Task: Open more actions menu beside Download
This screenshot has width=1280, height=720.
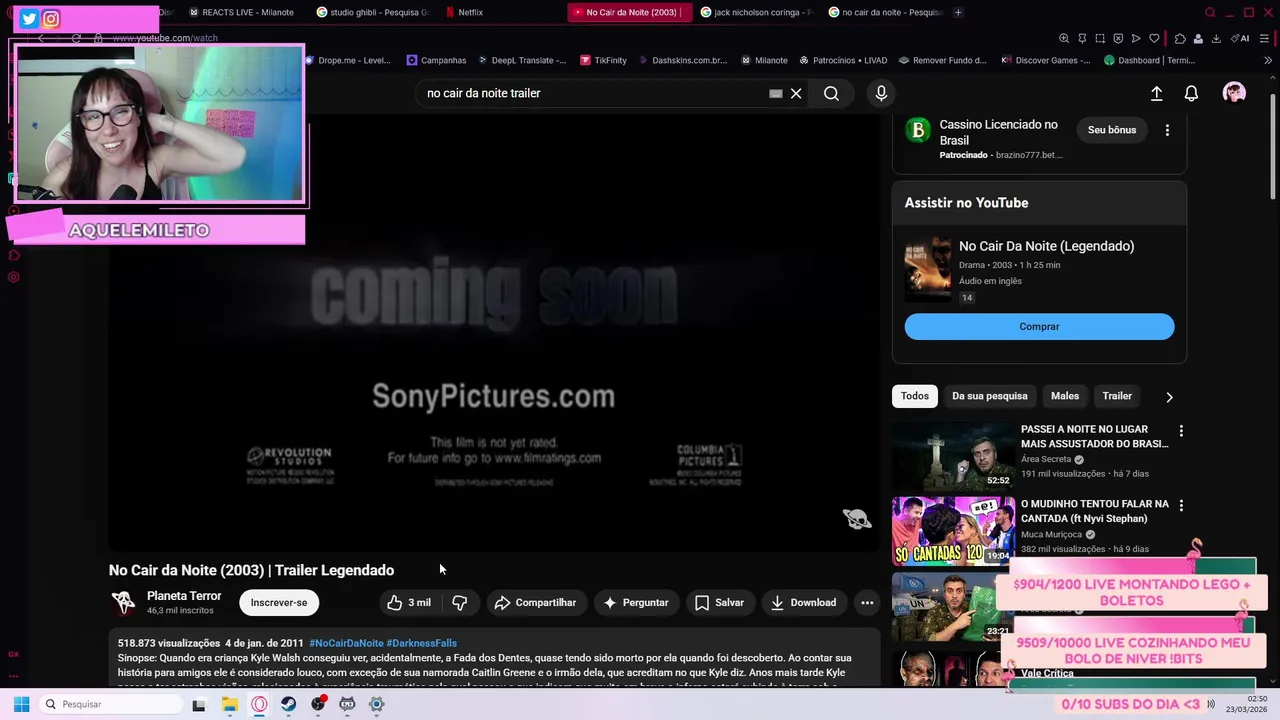Action: click(x=867, y=602)
